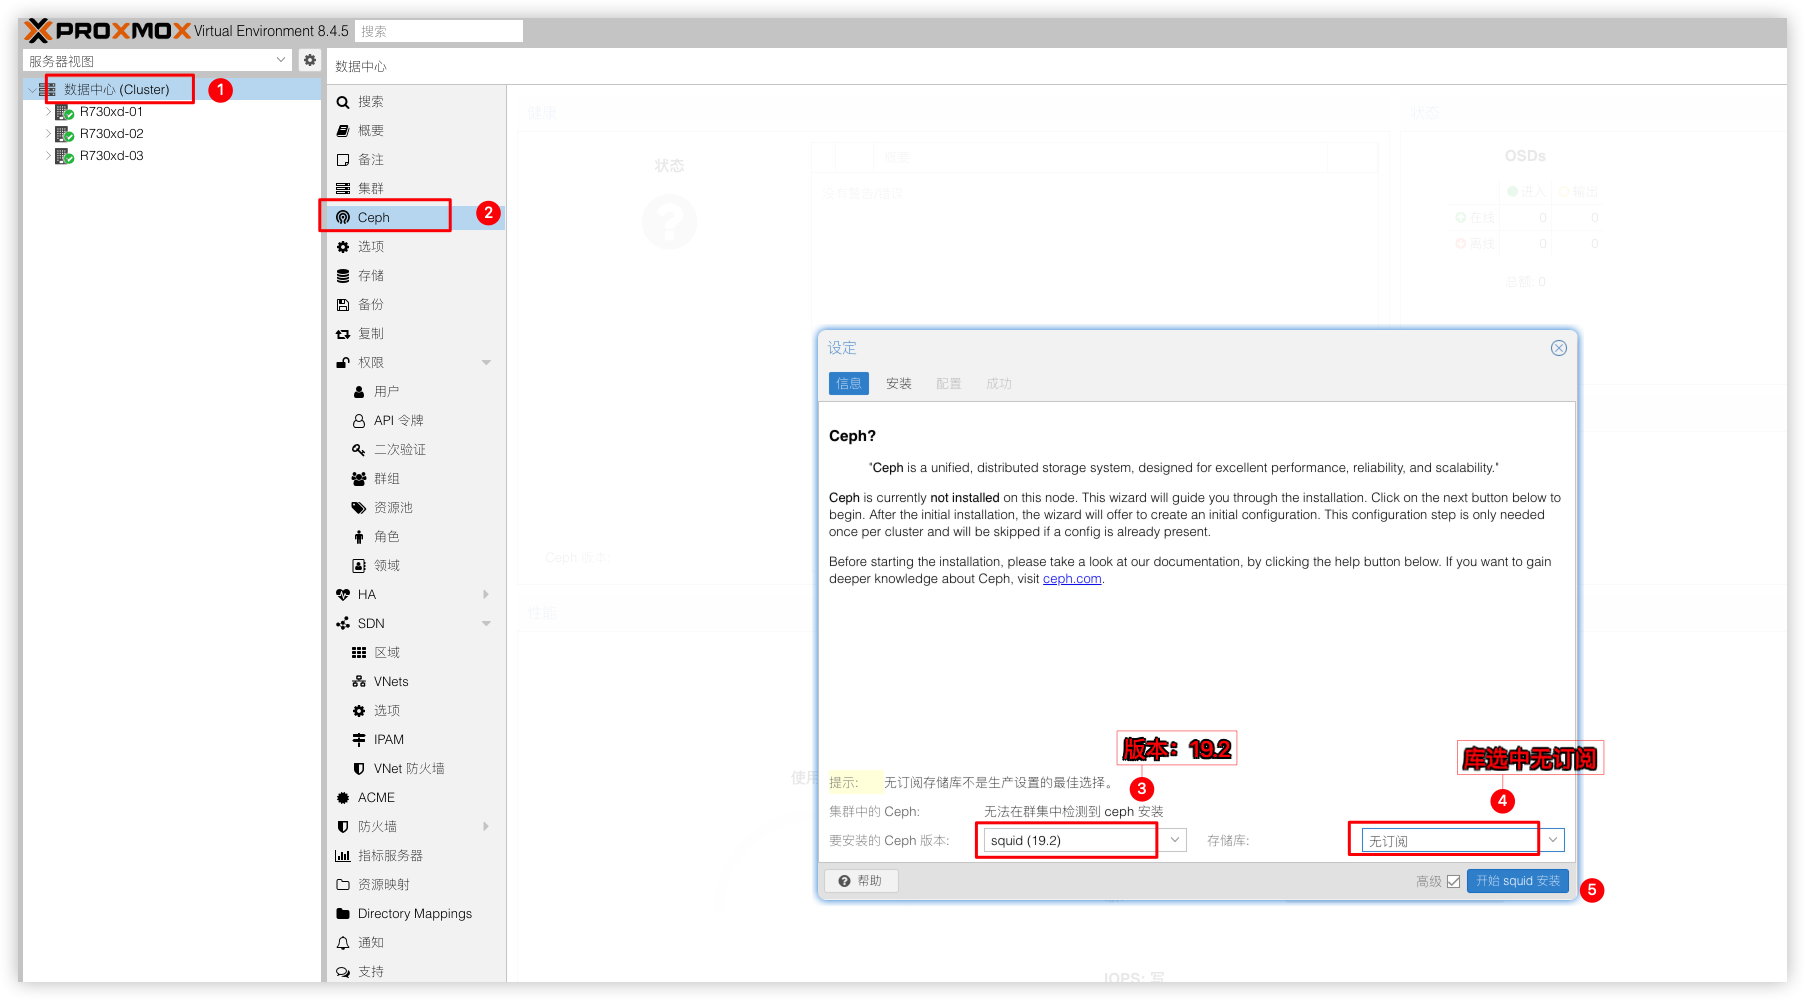
Task: Toggle the 高级 advanced checkbox
Action: 1453,881
